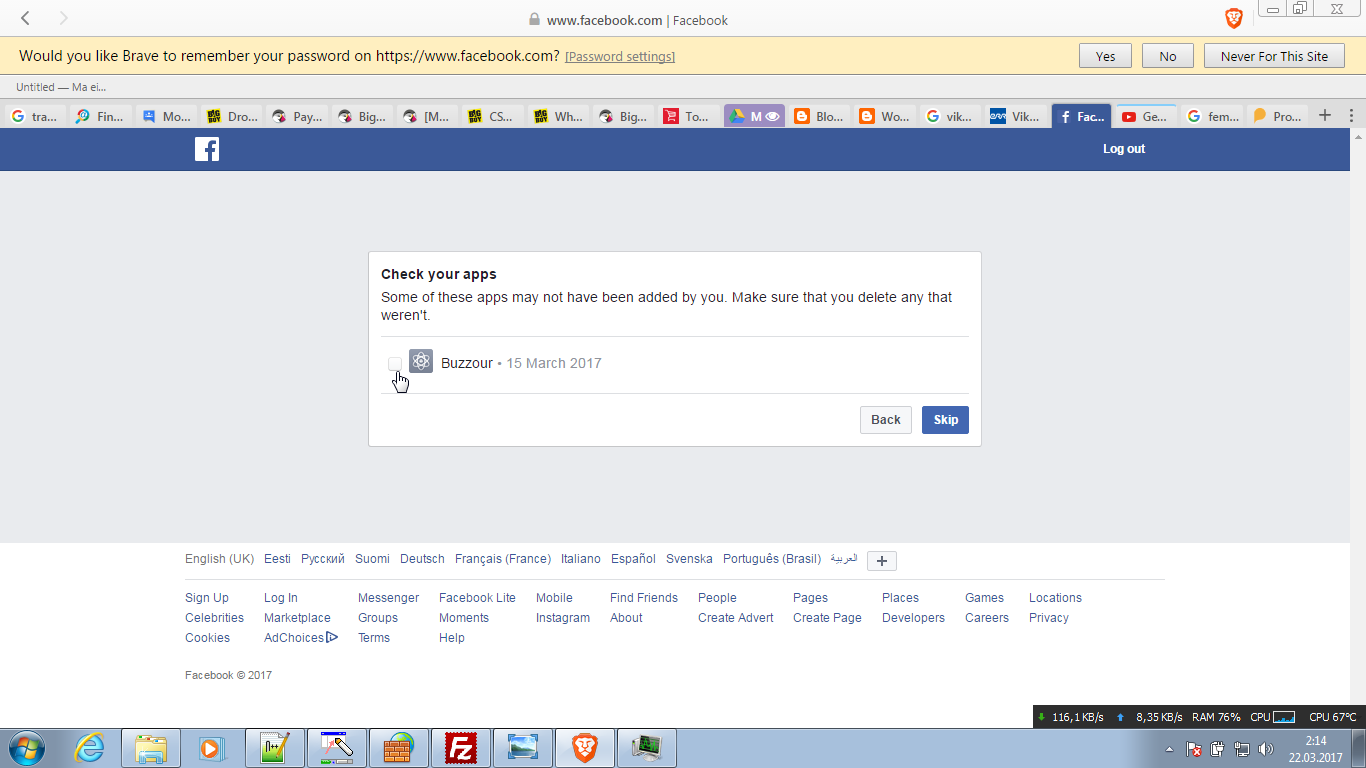Switch to the Google Drive 'M' tab
1366x768 pixels.
[755, 116]
